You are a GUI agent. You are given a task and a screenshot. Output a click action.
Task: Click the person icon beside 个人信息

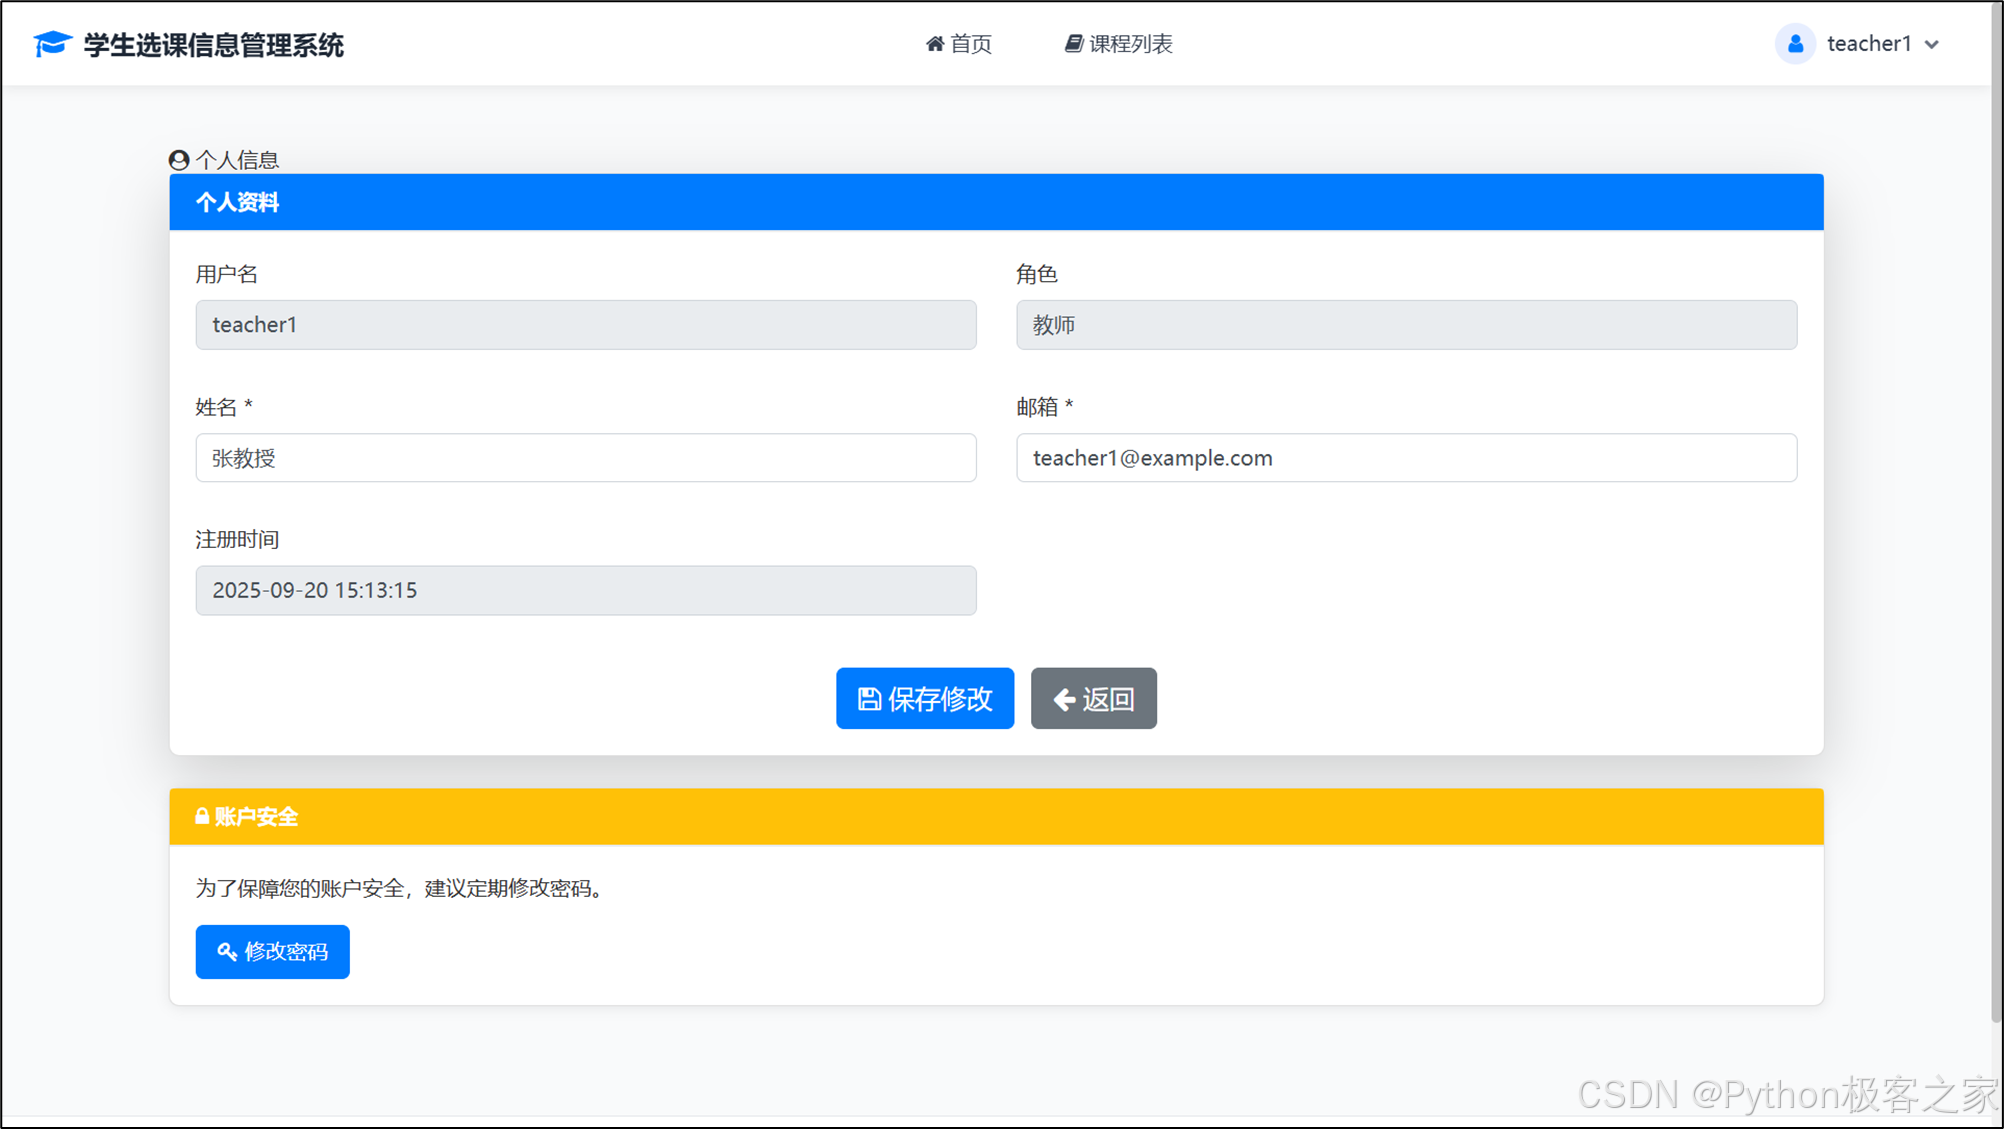tap(179, 160)
